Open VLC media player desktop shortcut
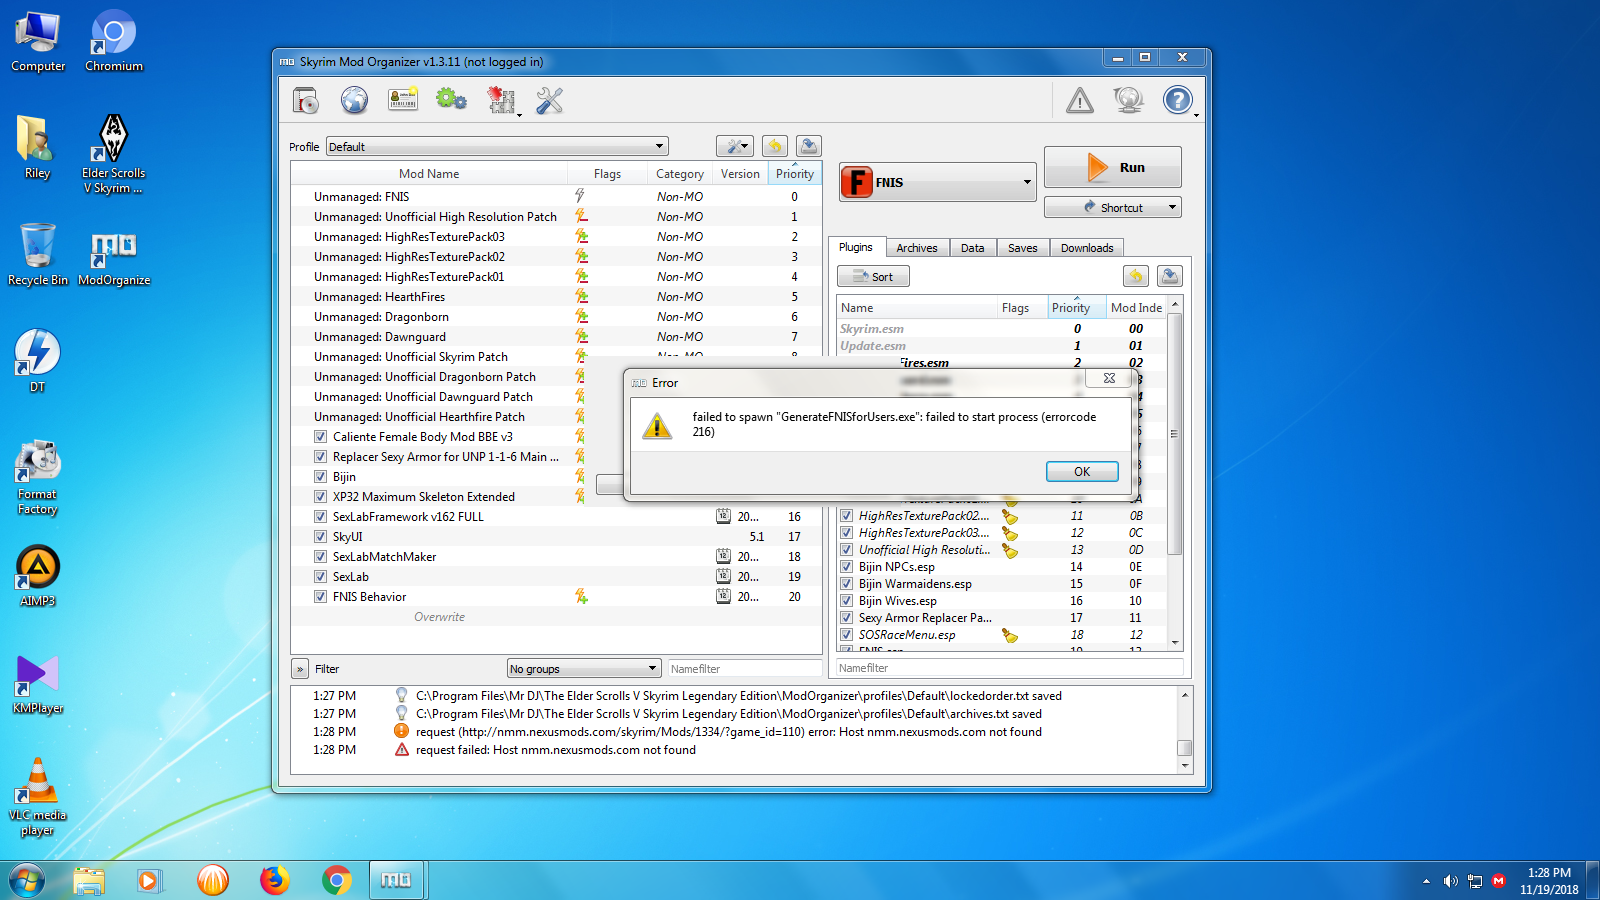This screenshot has width=1600, height=900. [38, 797]
